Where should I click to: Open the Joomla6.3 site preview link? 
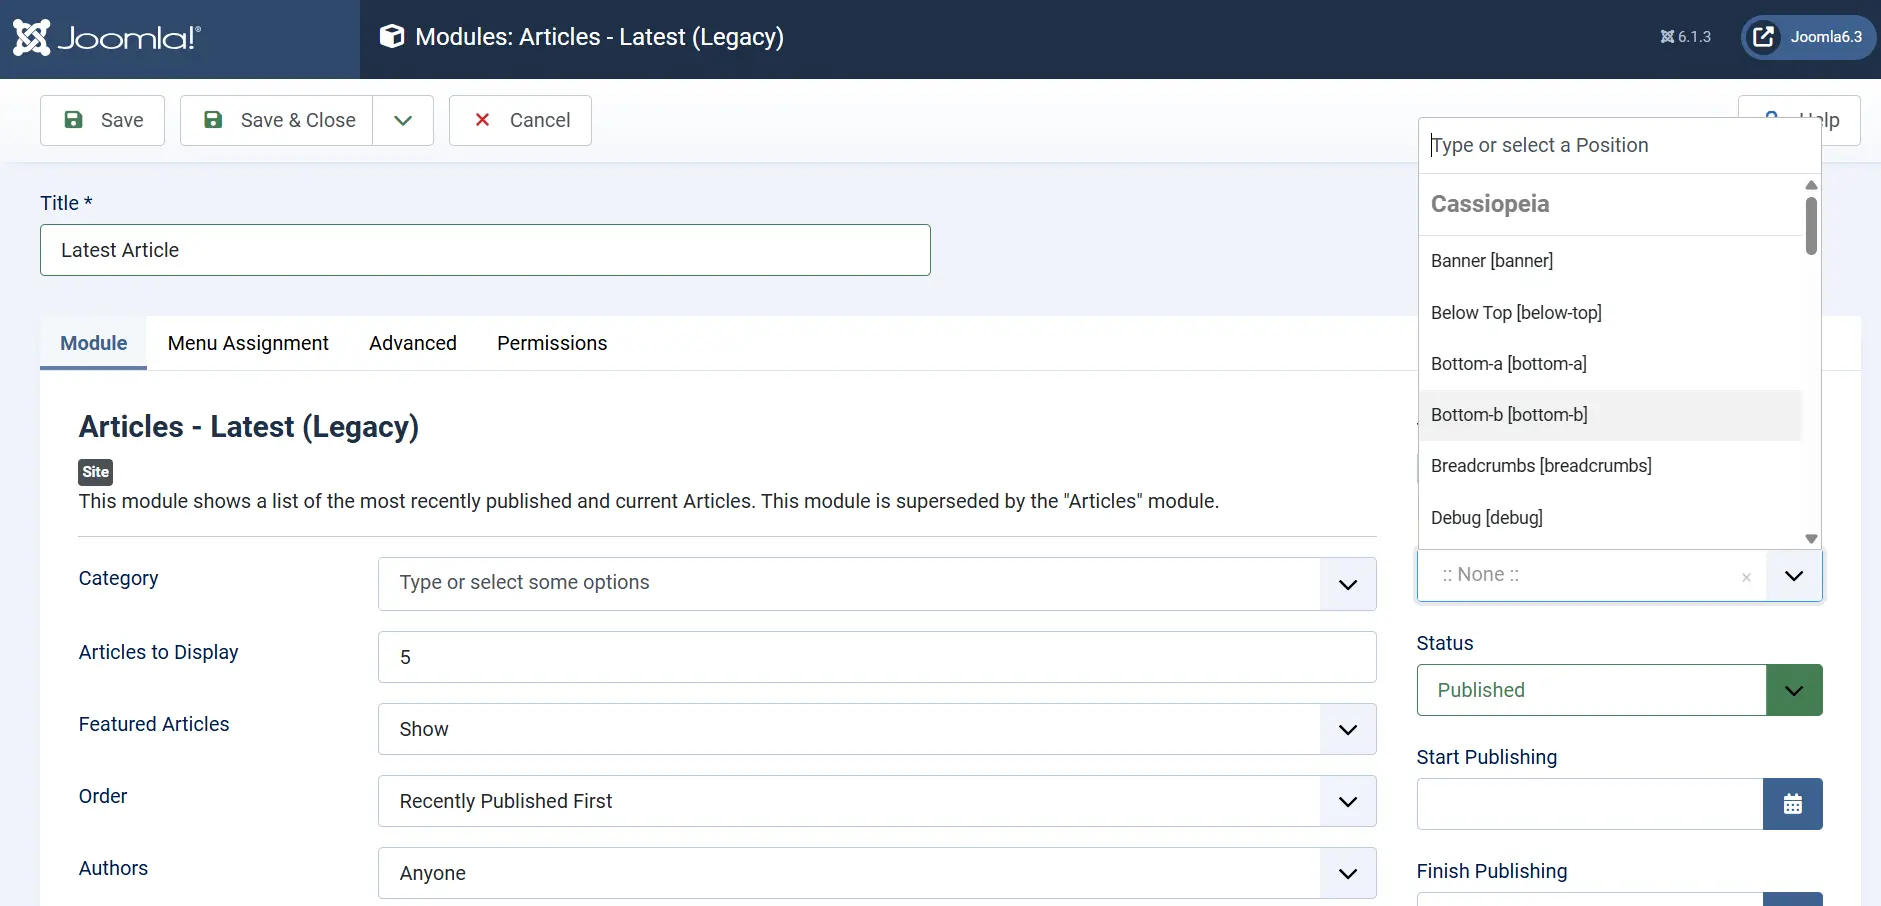click(x=1809, y=37)
